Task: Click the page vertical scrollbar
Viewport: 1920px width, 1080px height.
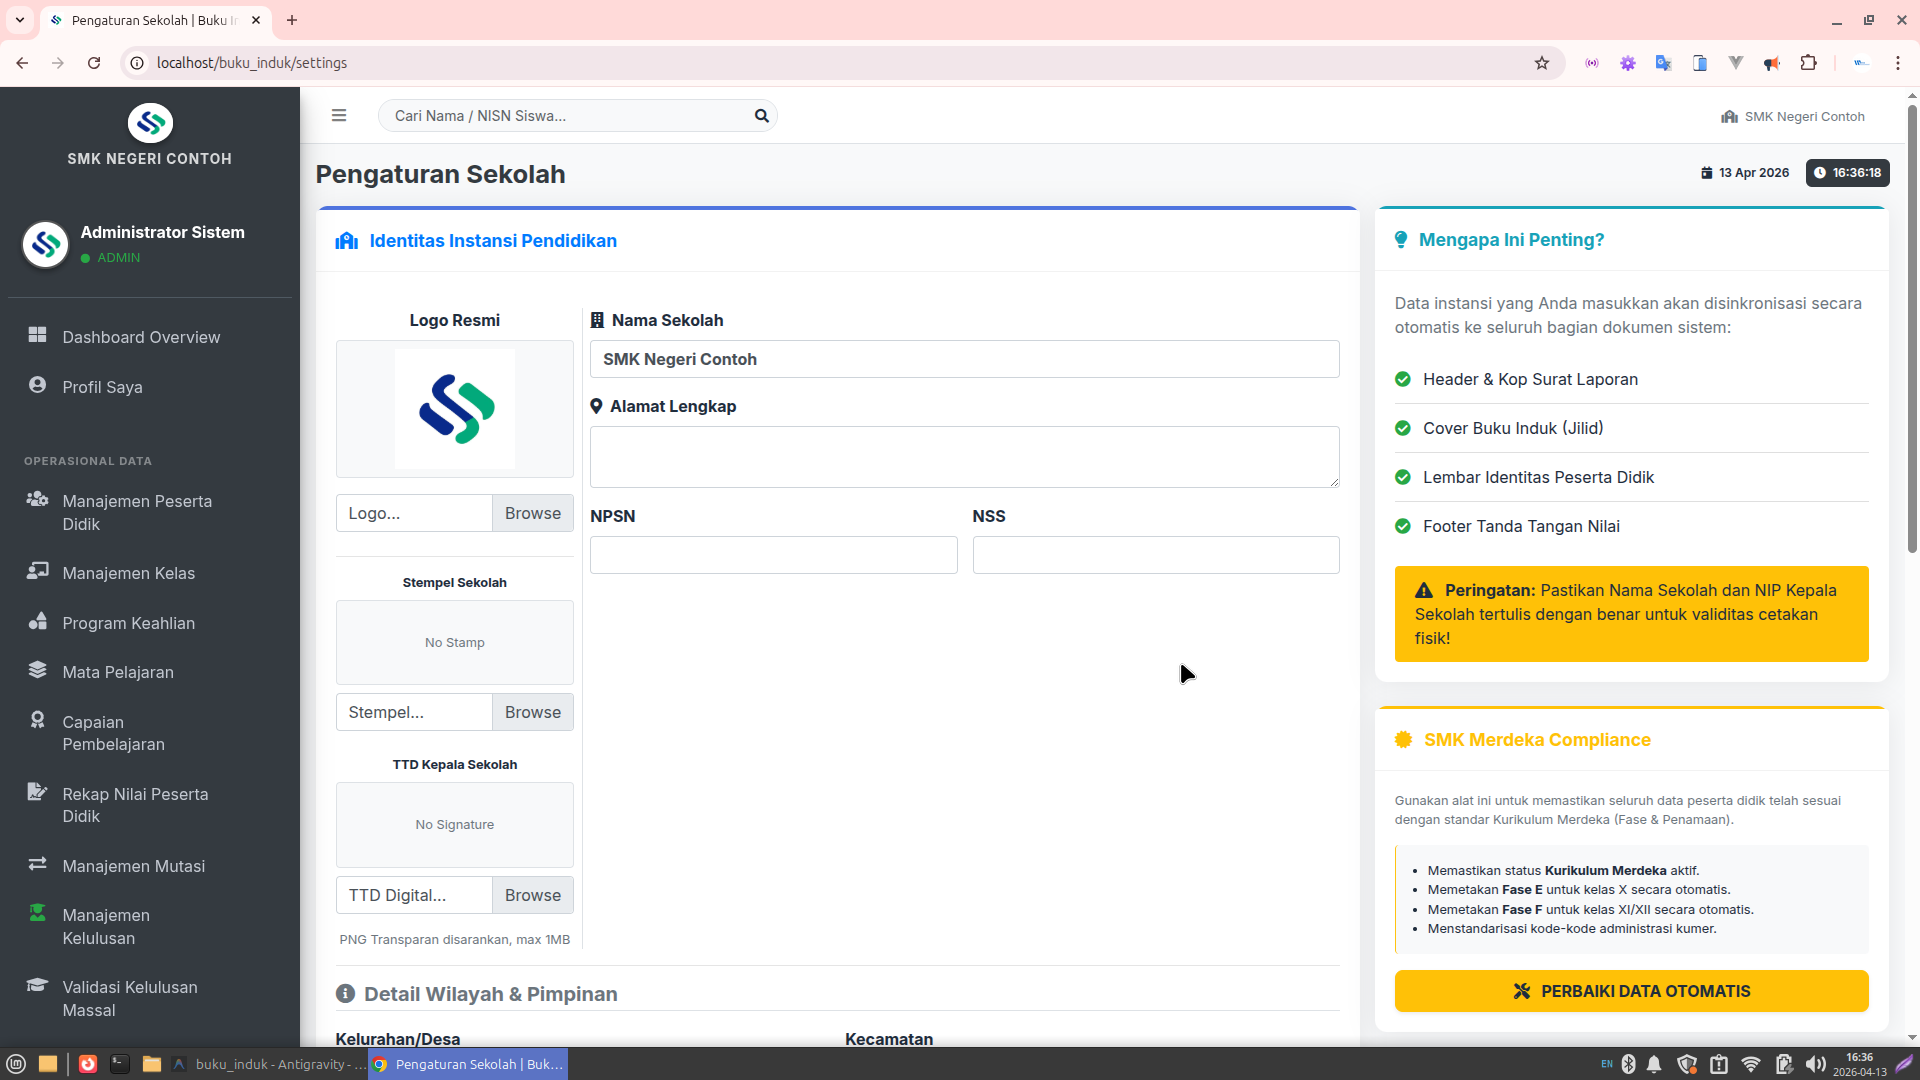Action: pos(1912,330)
